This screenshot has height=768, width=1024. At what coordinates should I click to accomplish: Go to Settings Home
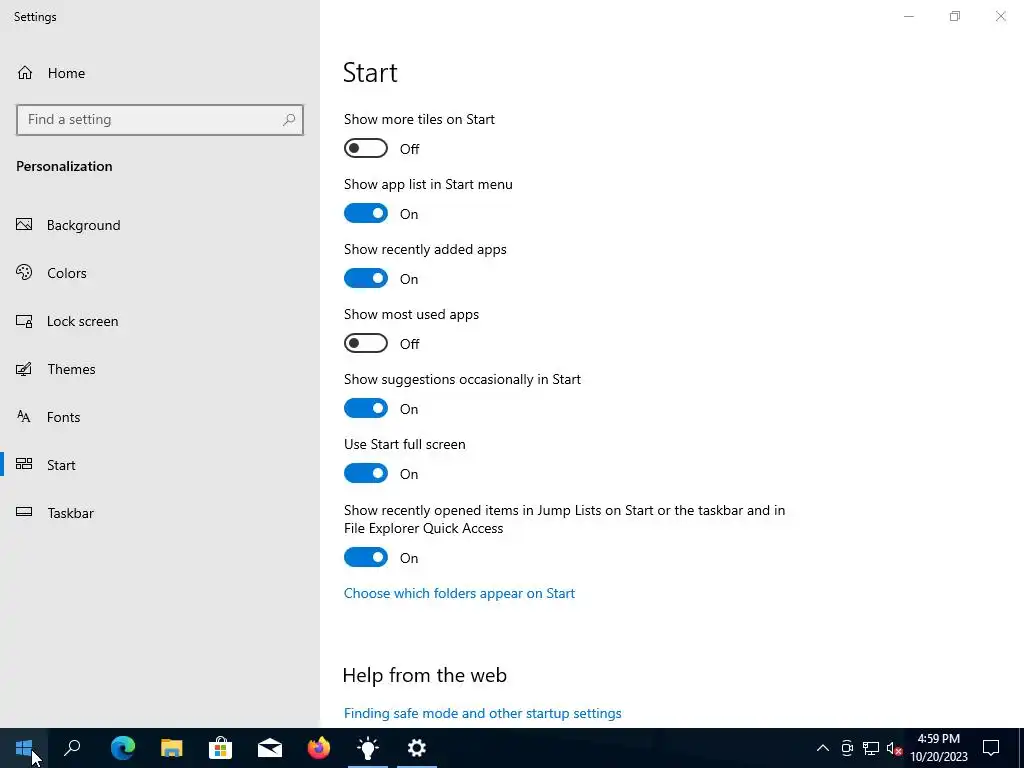51,73
